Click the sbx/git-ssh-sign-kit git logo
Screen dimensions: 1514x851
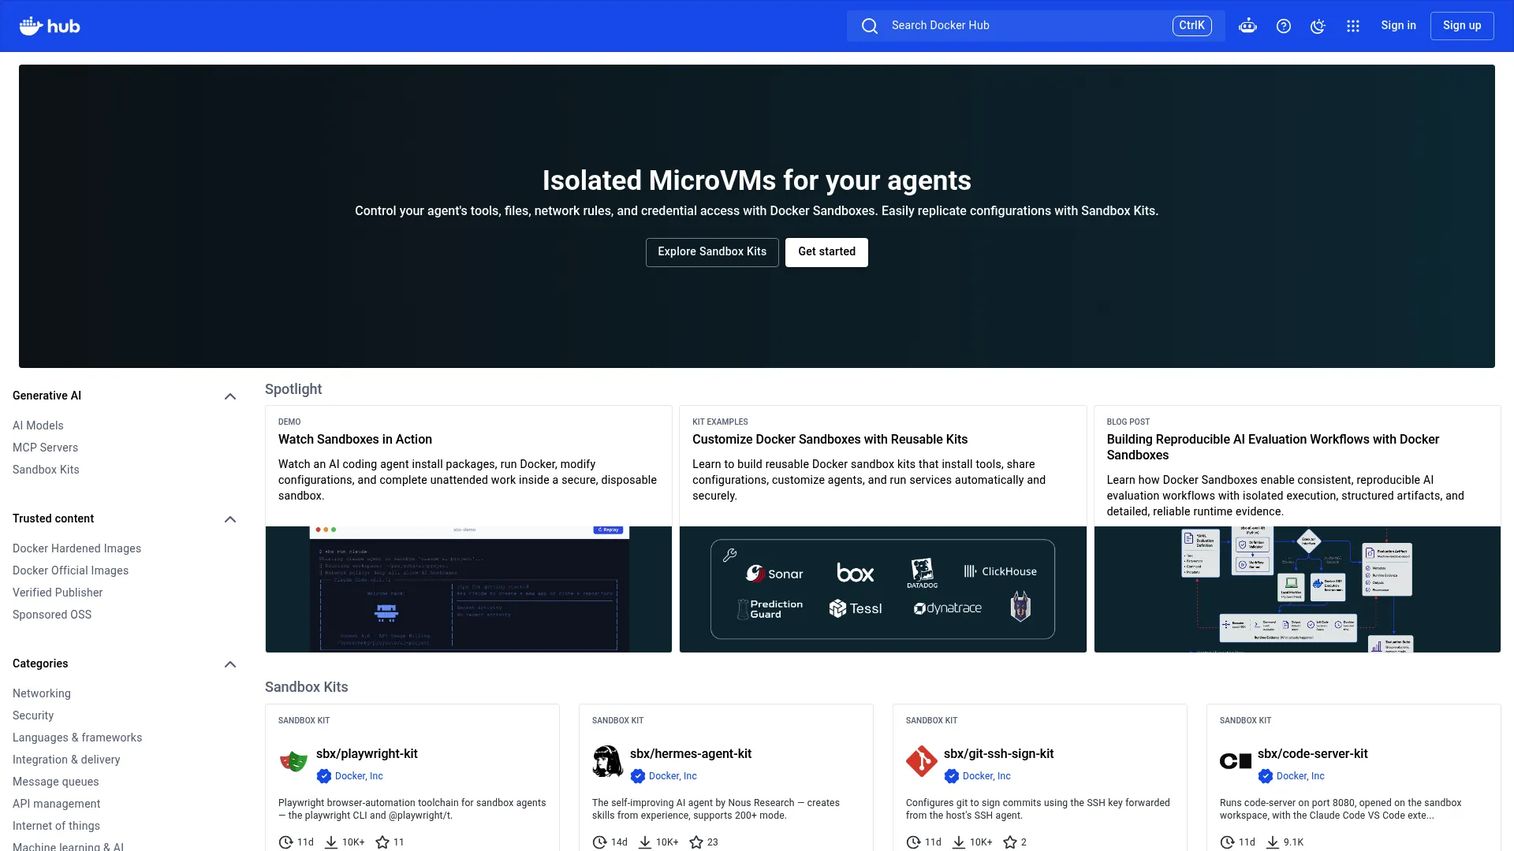[921, 762]
